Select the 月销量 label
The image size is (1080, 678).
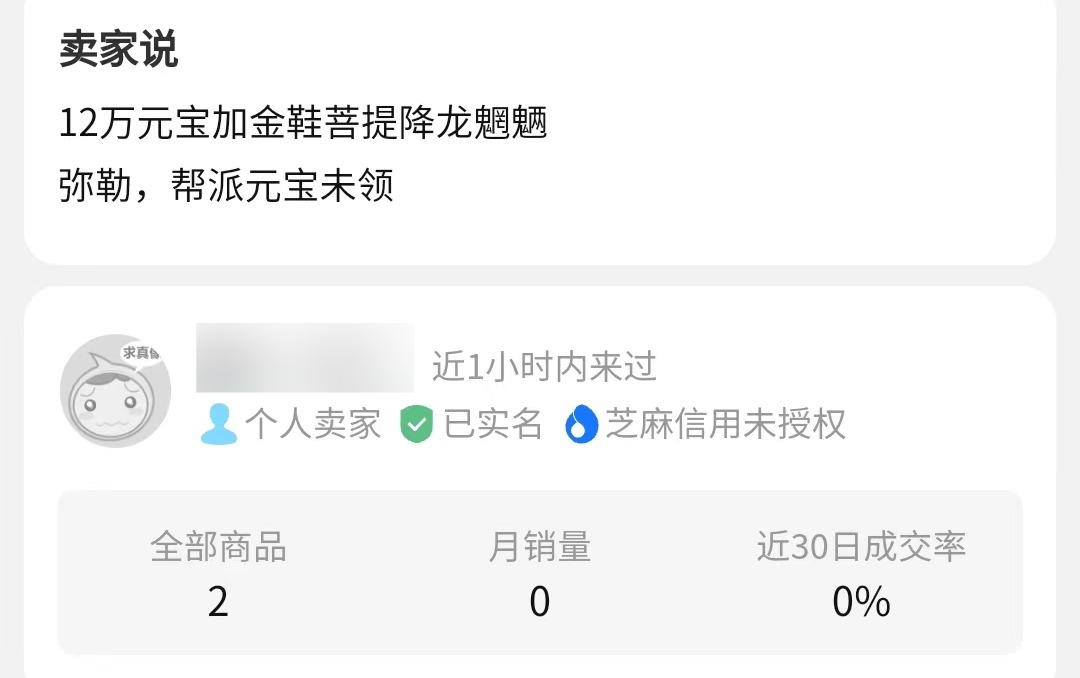coord(540,547)
